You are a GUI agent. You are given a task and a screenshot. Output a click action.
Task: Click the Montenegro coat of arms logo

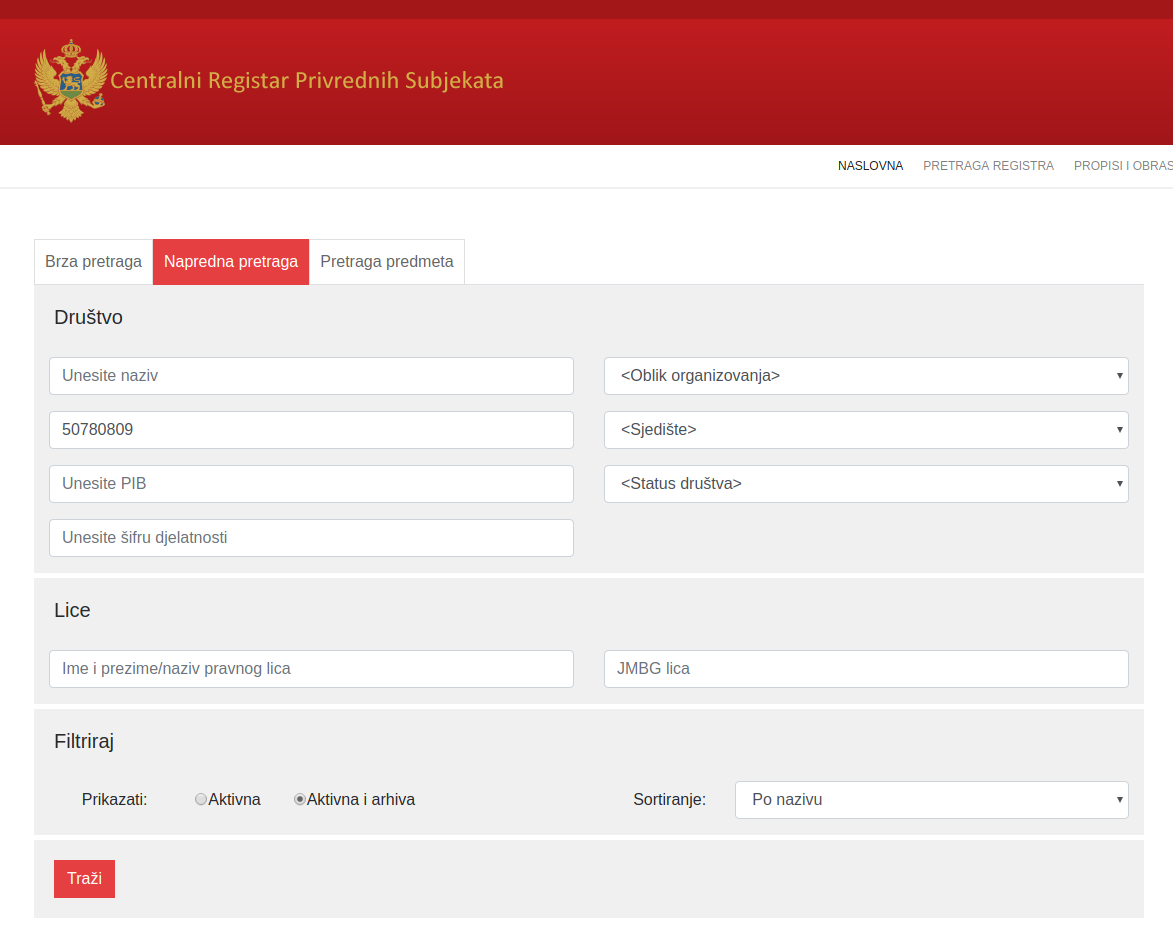[x=71, y=81]
